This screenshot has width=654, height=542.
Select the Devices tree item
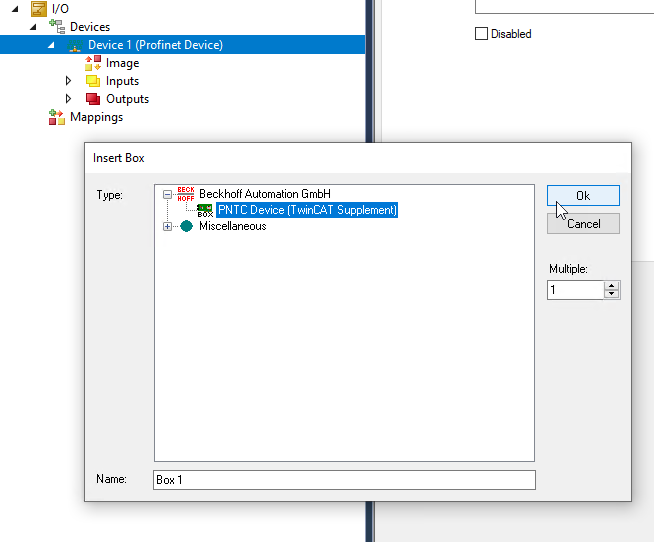[x=90, y=27]
